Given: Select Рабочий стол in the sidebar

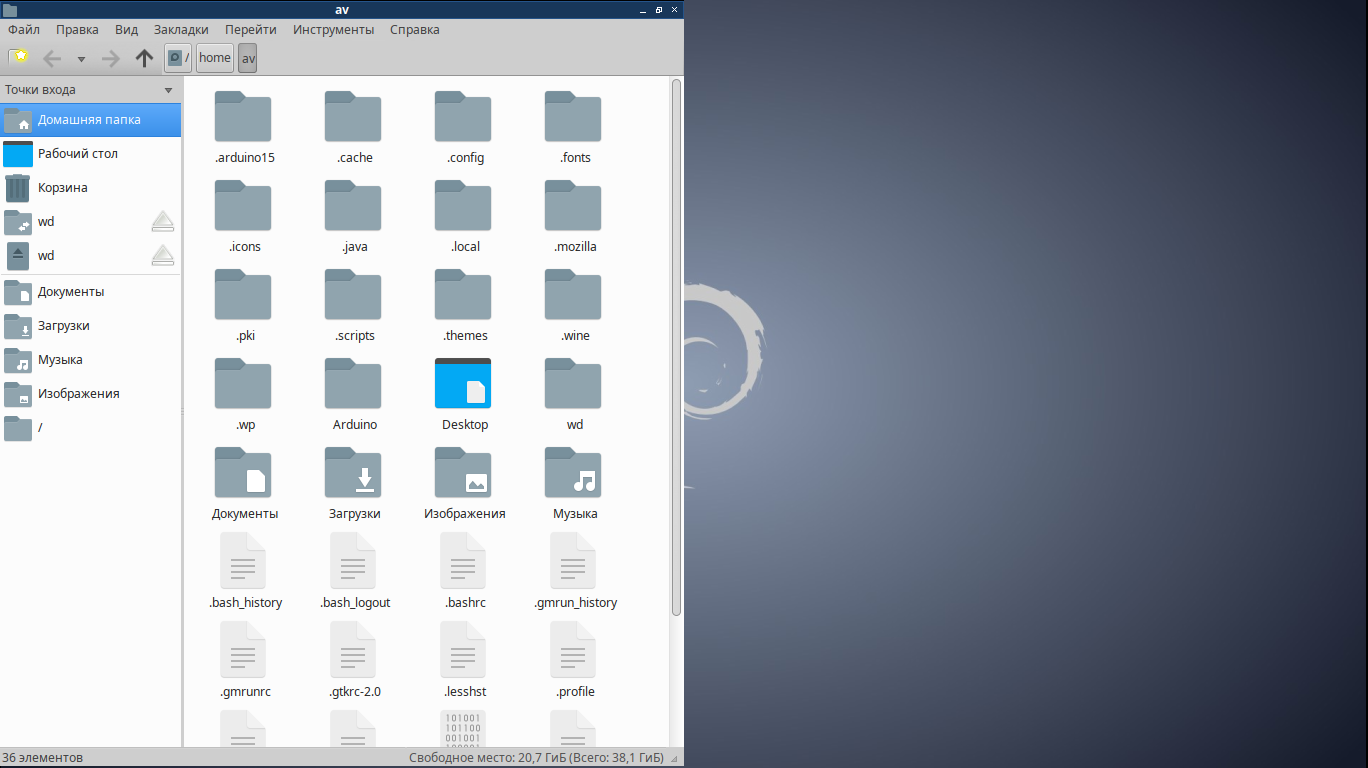Looking at the screenshot, I should pyautogui.click(x=90, y=154).
